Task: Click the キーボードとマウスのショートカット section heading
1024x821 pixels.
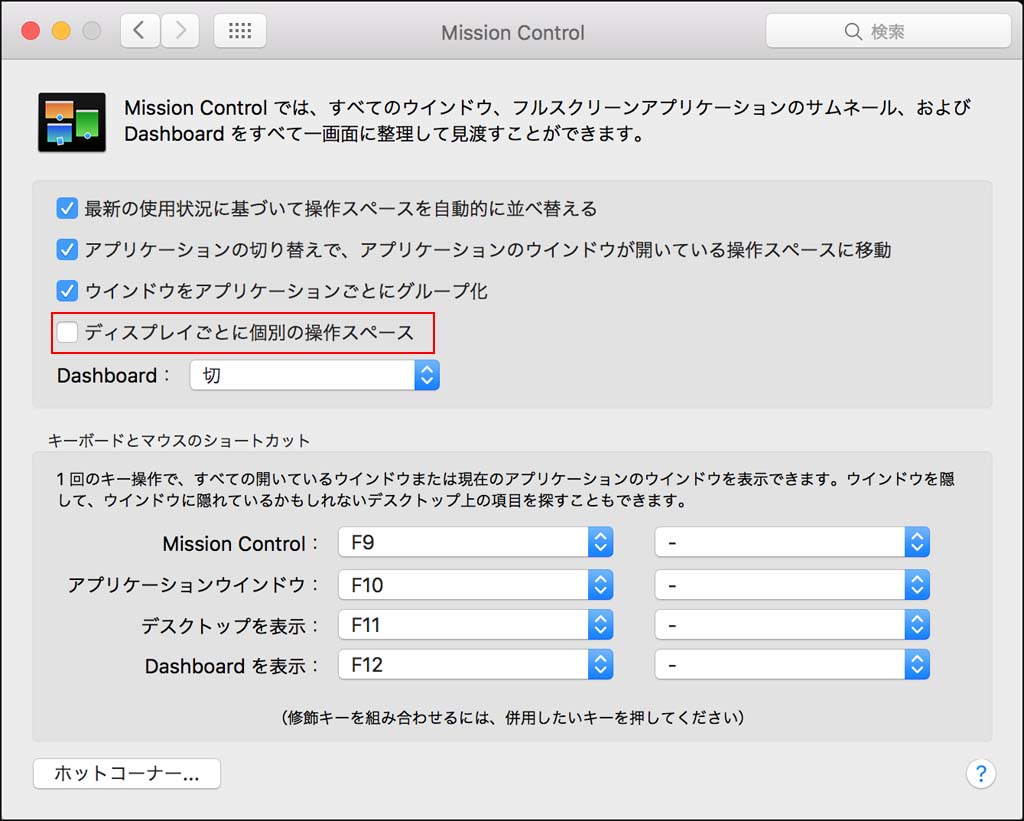Action: point(179,441)
